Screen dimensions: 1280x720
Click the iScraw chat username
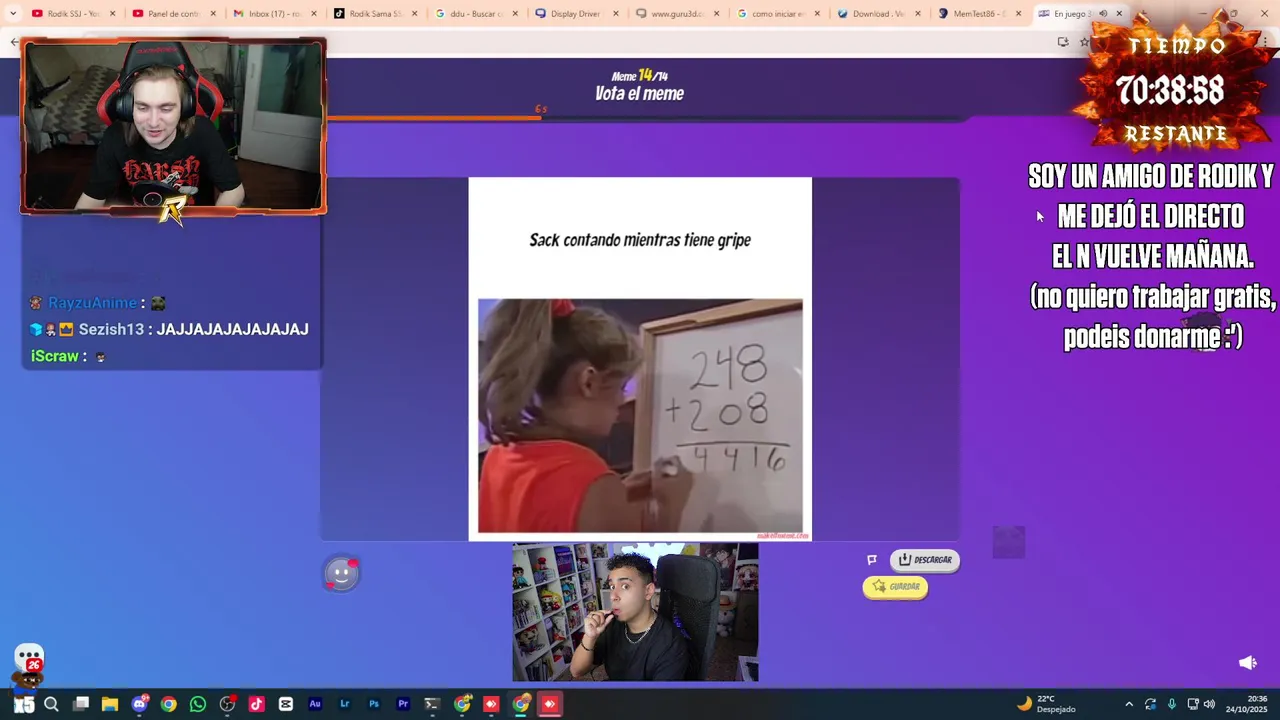[x=54, y=356]
